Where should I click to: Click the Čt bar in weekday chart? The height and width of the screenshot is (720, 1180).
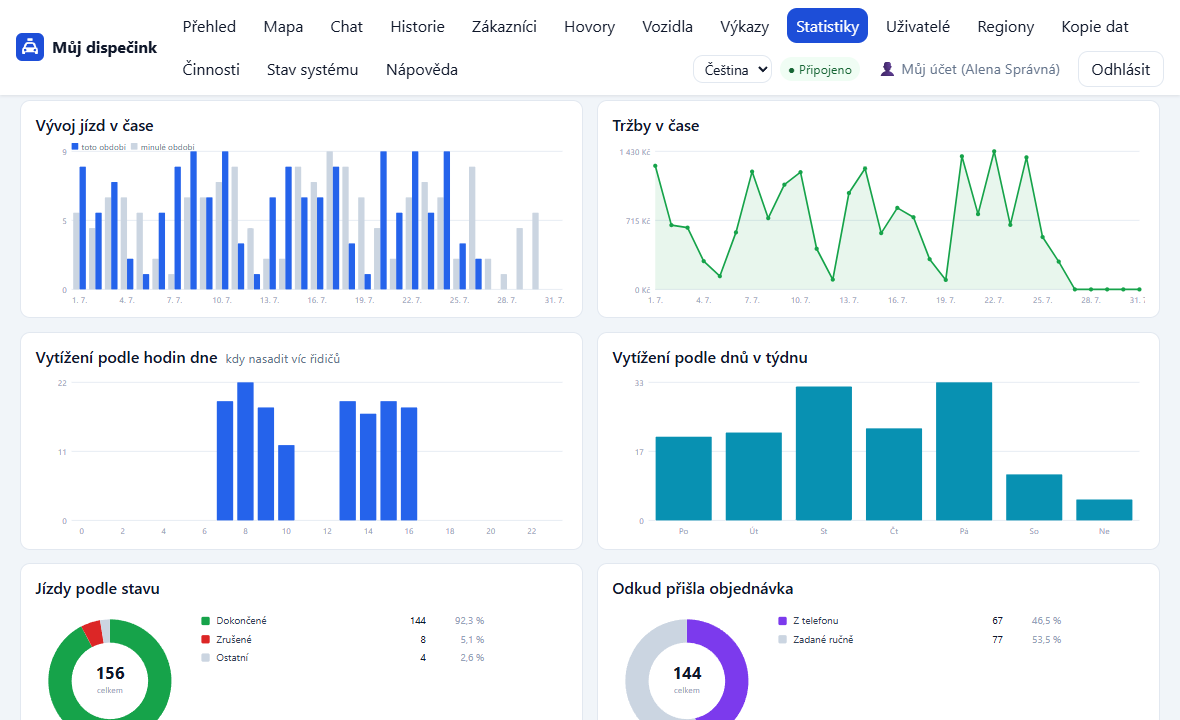(x=894, y=475)
